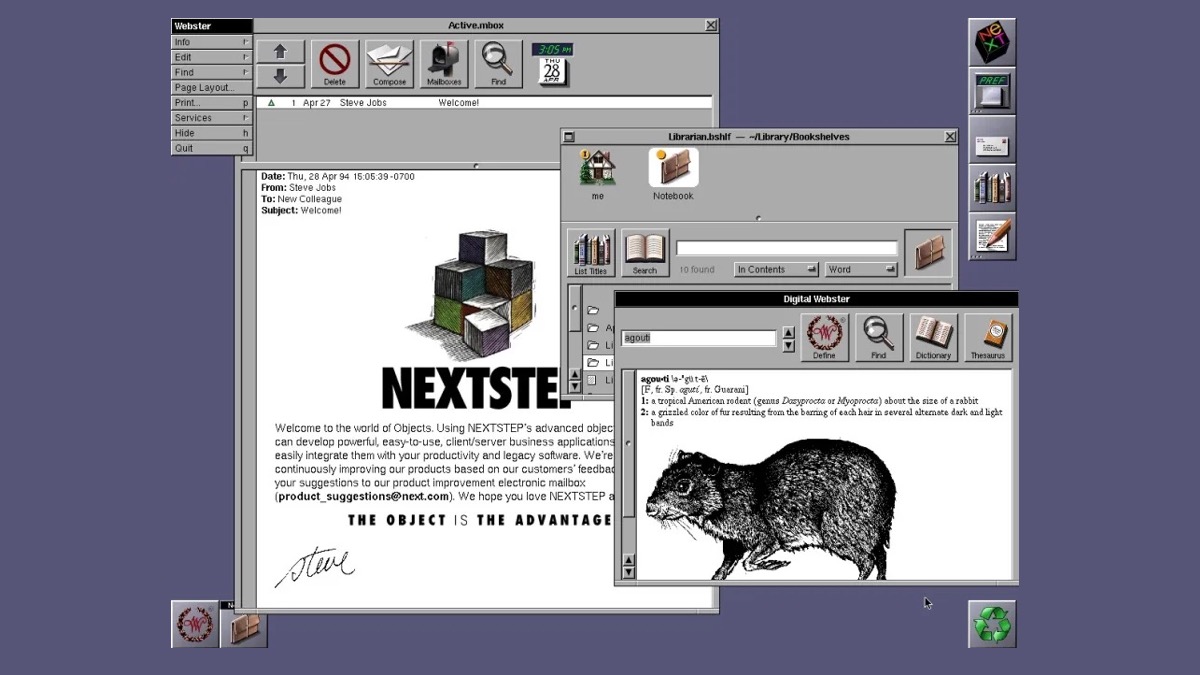This screenshot has width=1200, height=675.
Task: Click the Define button in Digital Webster
Action: point(824,337)
